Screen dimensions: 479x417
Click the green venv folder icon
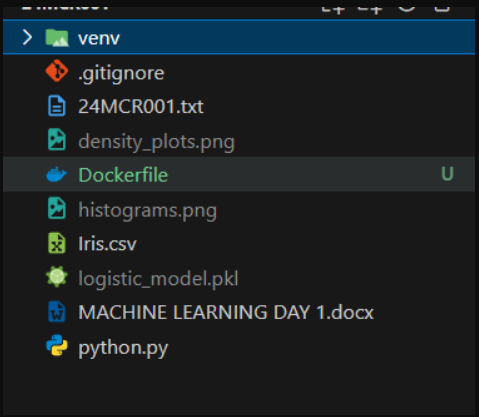[57, 37]
